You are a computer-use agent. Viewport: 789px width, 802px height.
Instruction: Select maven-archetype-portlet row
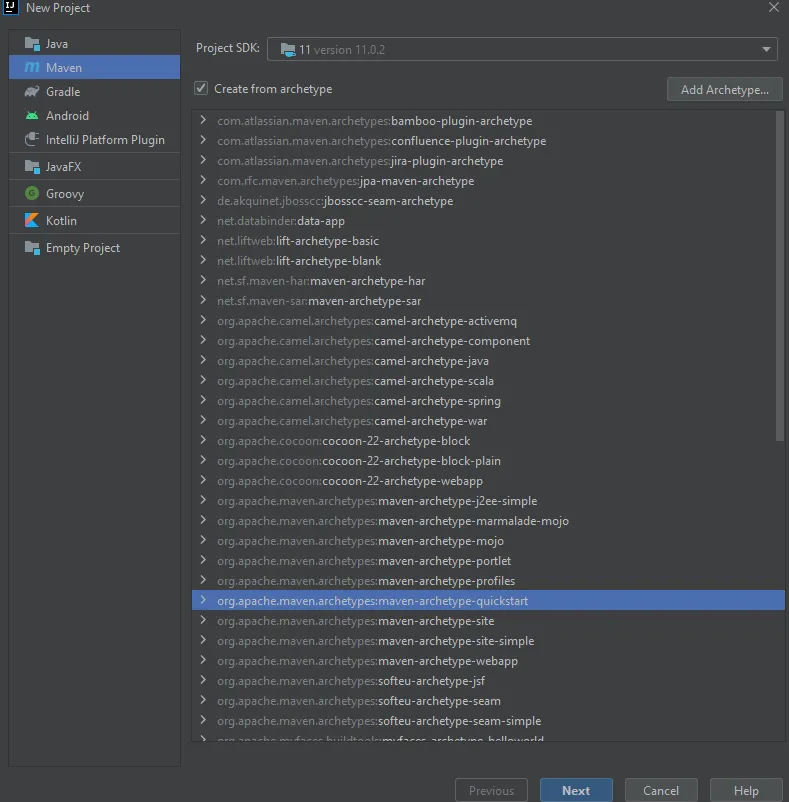(x=488, y=561)
